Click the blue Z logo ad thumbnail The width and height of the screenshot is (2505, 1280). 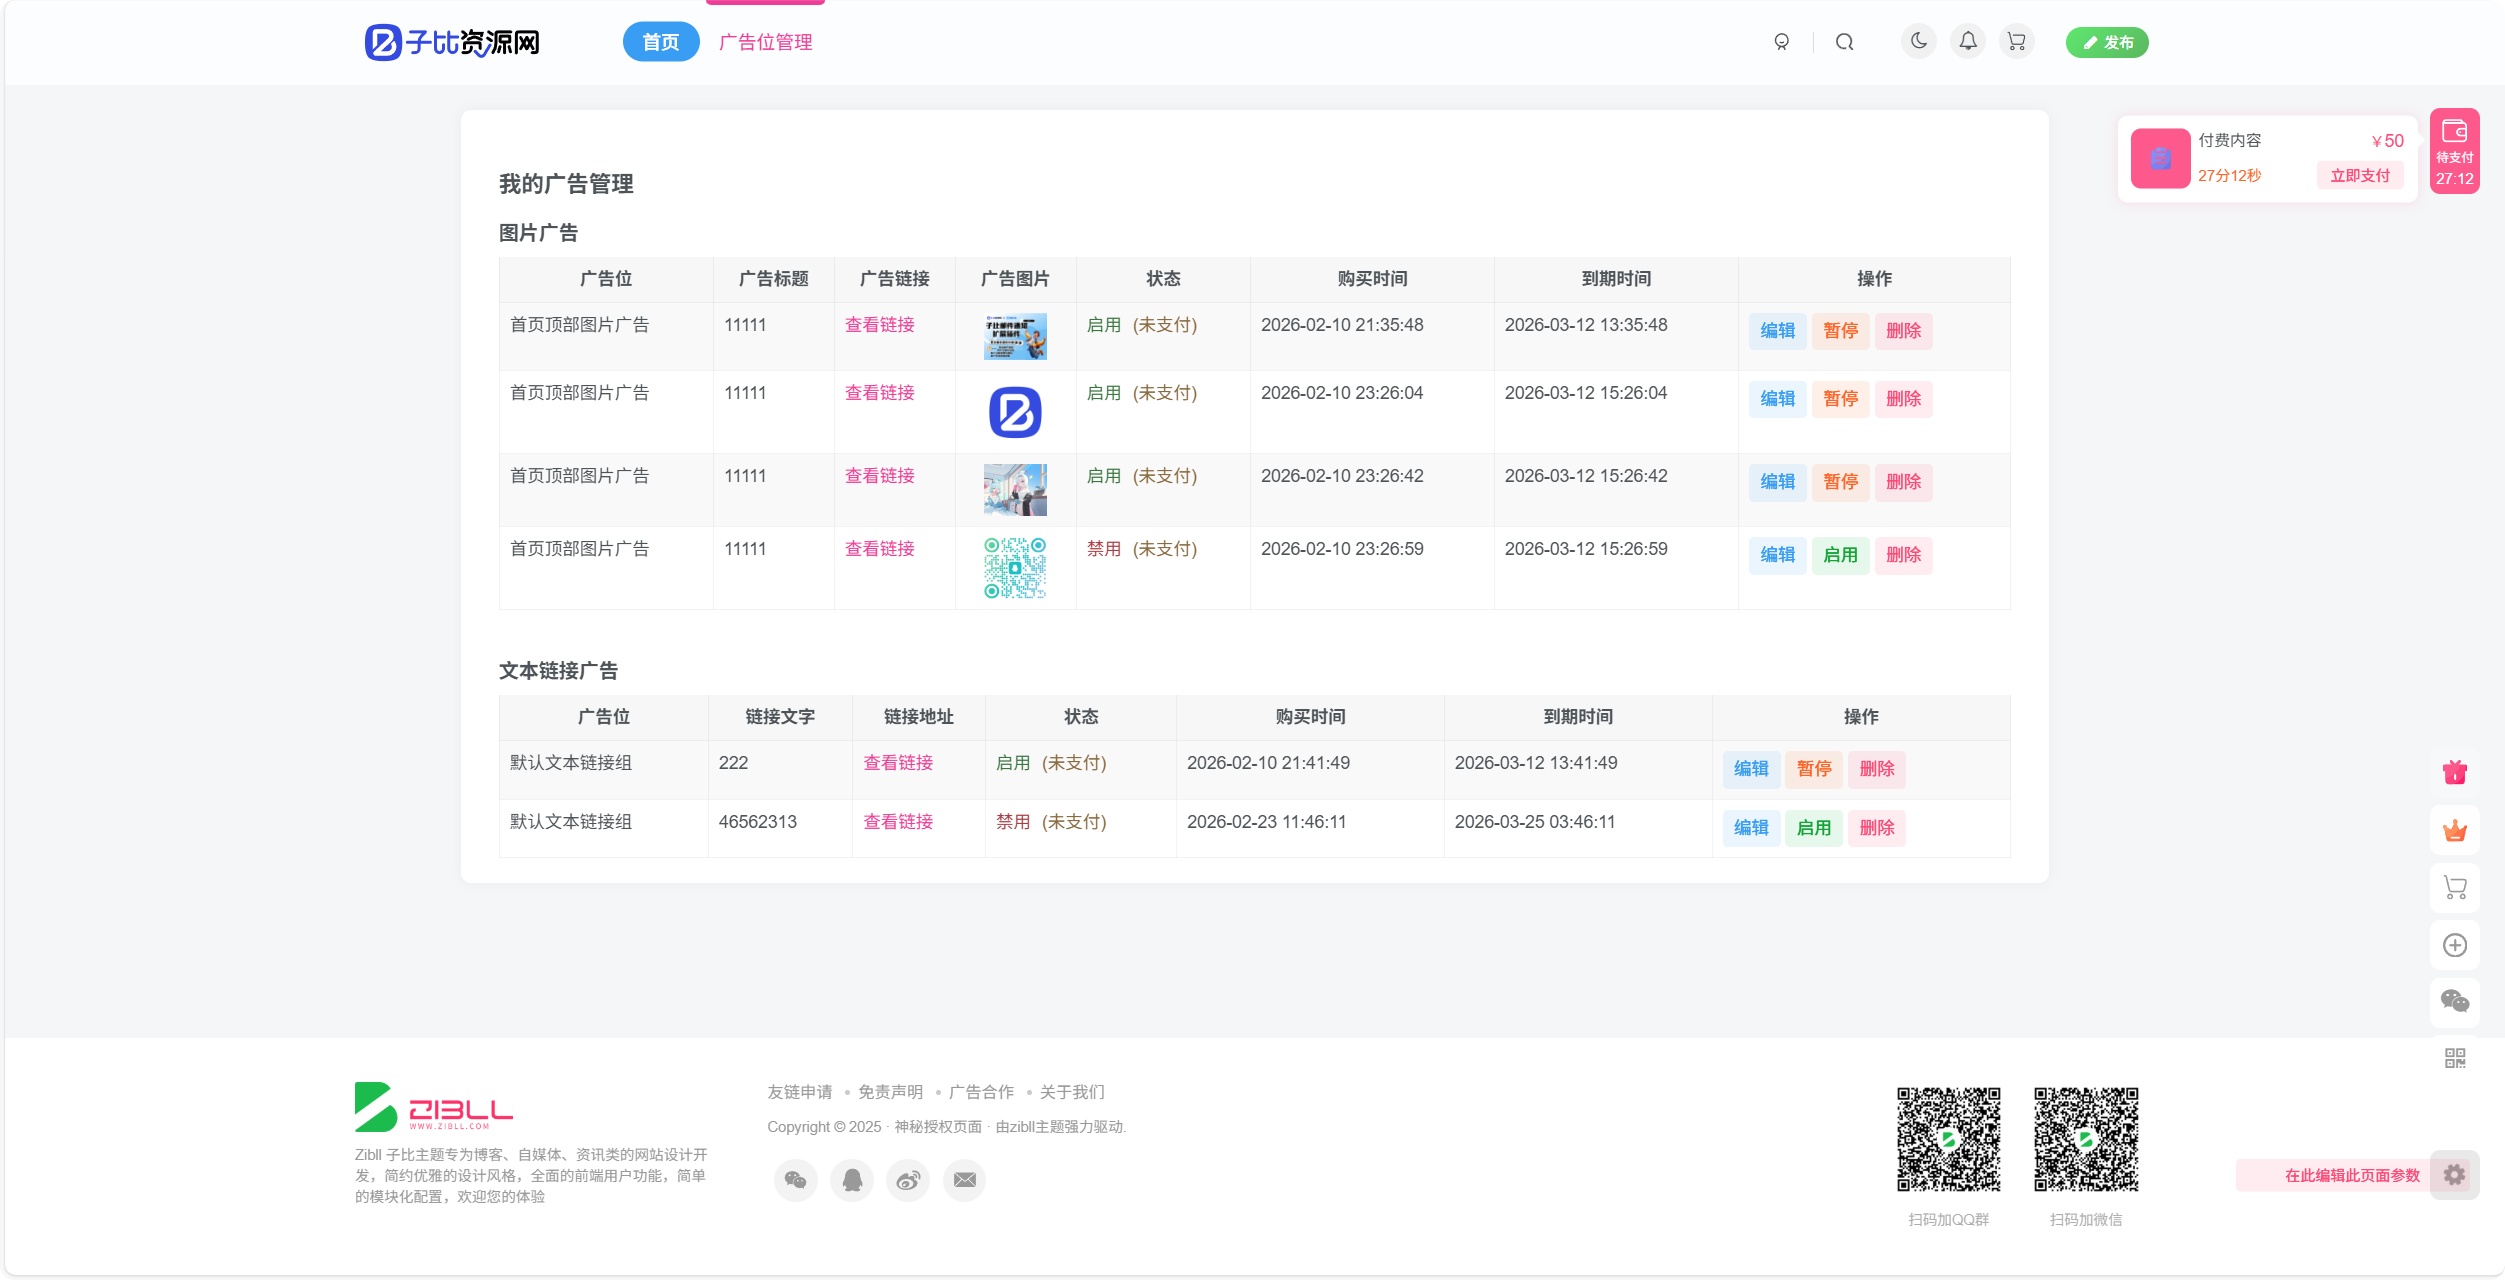click(1015, 412)
